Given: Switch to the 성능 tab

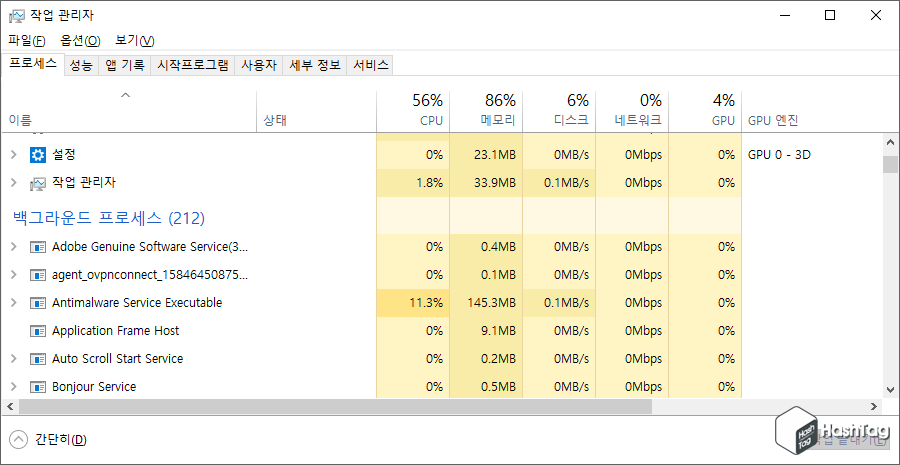Looking at the screenshot, I should click(81, 65).
